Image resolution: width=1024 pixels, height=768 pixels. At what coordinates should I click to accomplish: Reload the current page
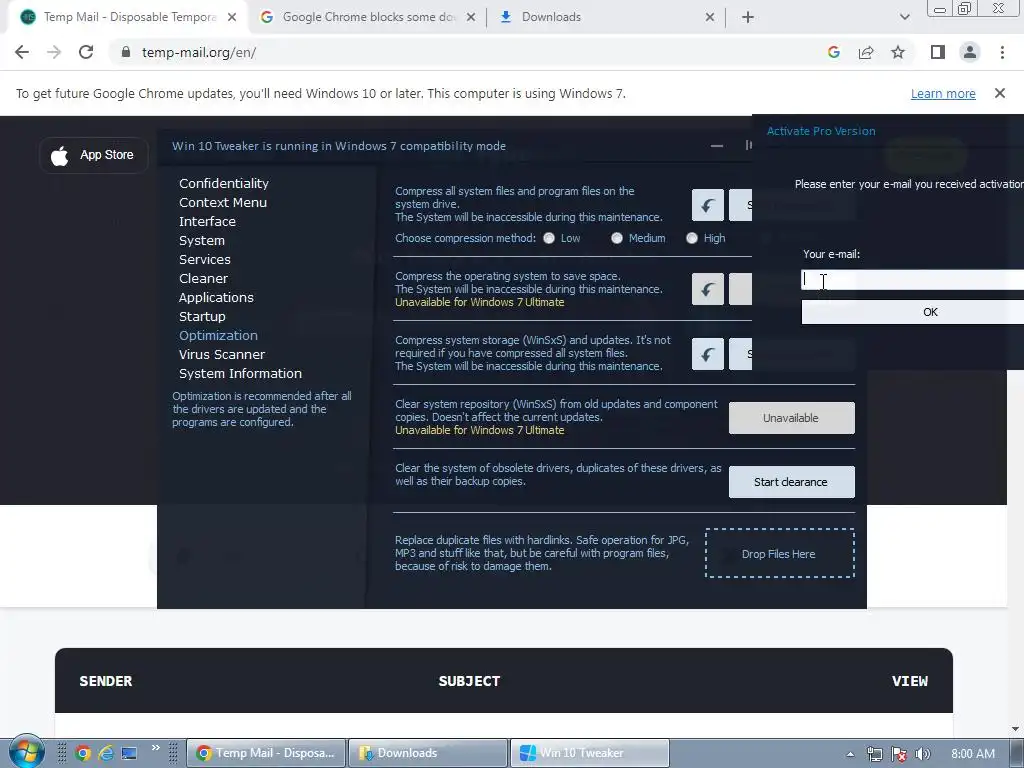click(86, 52)
